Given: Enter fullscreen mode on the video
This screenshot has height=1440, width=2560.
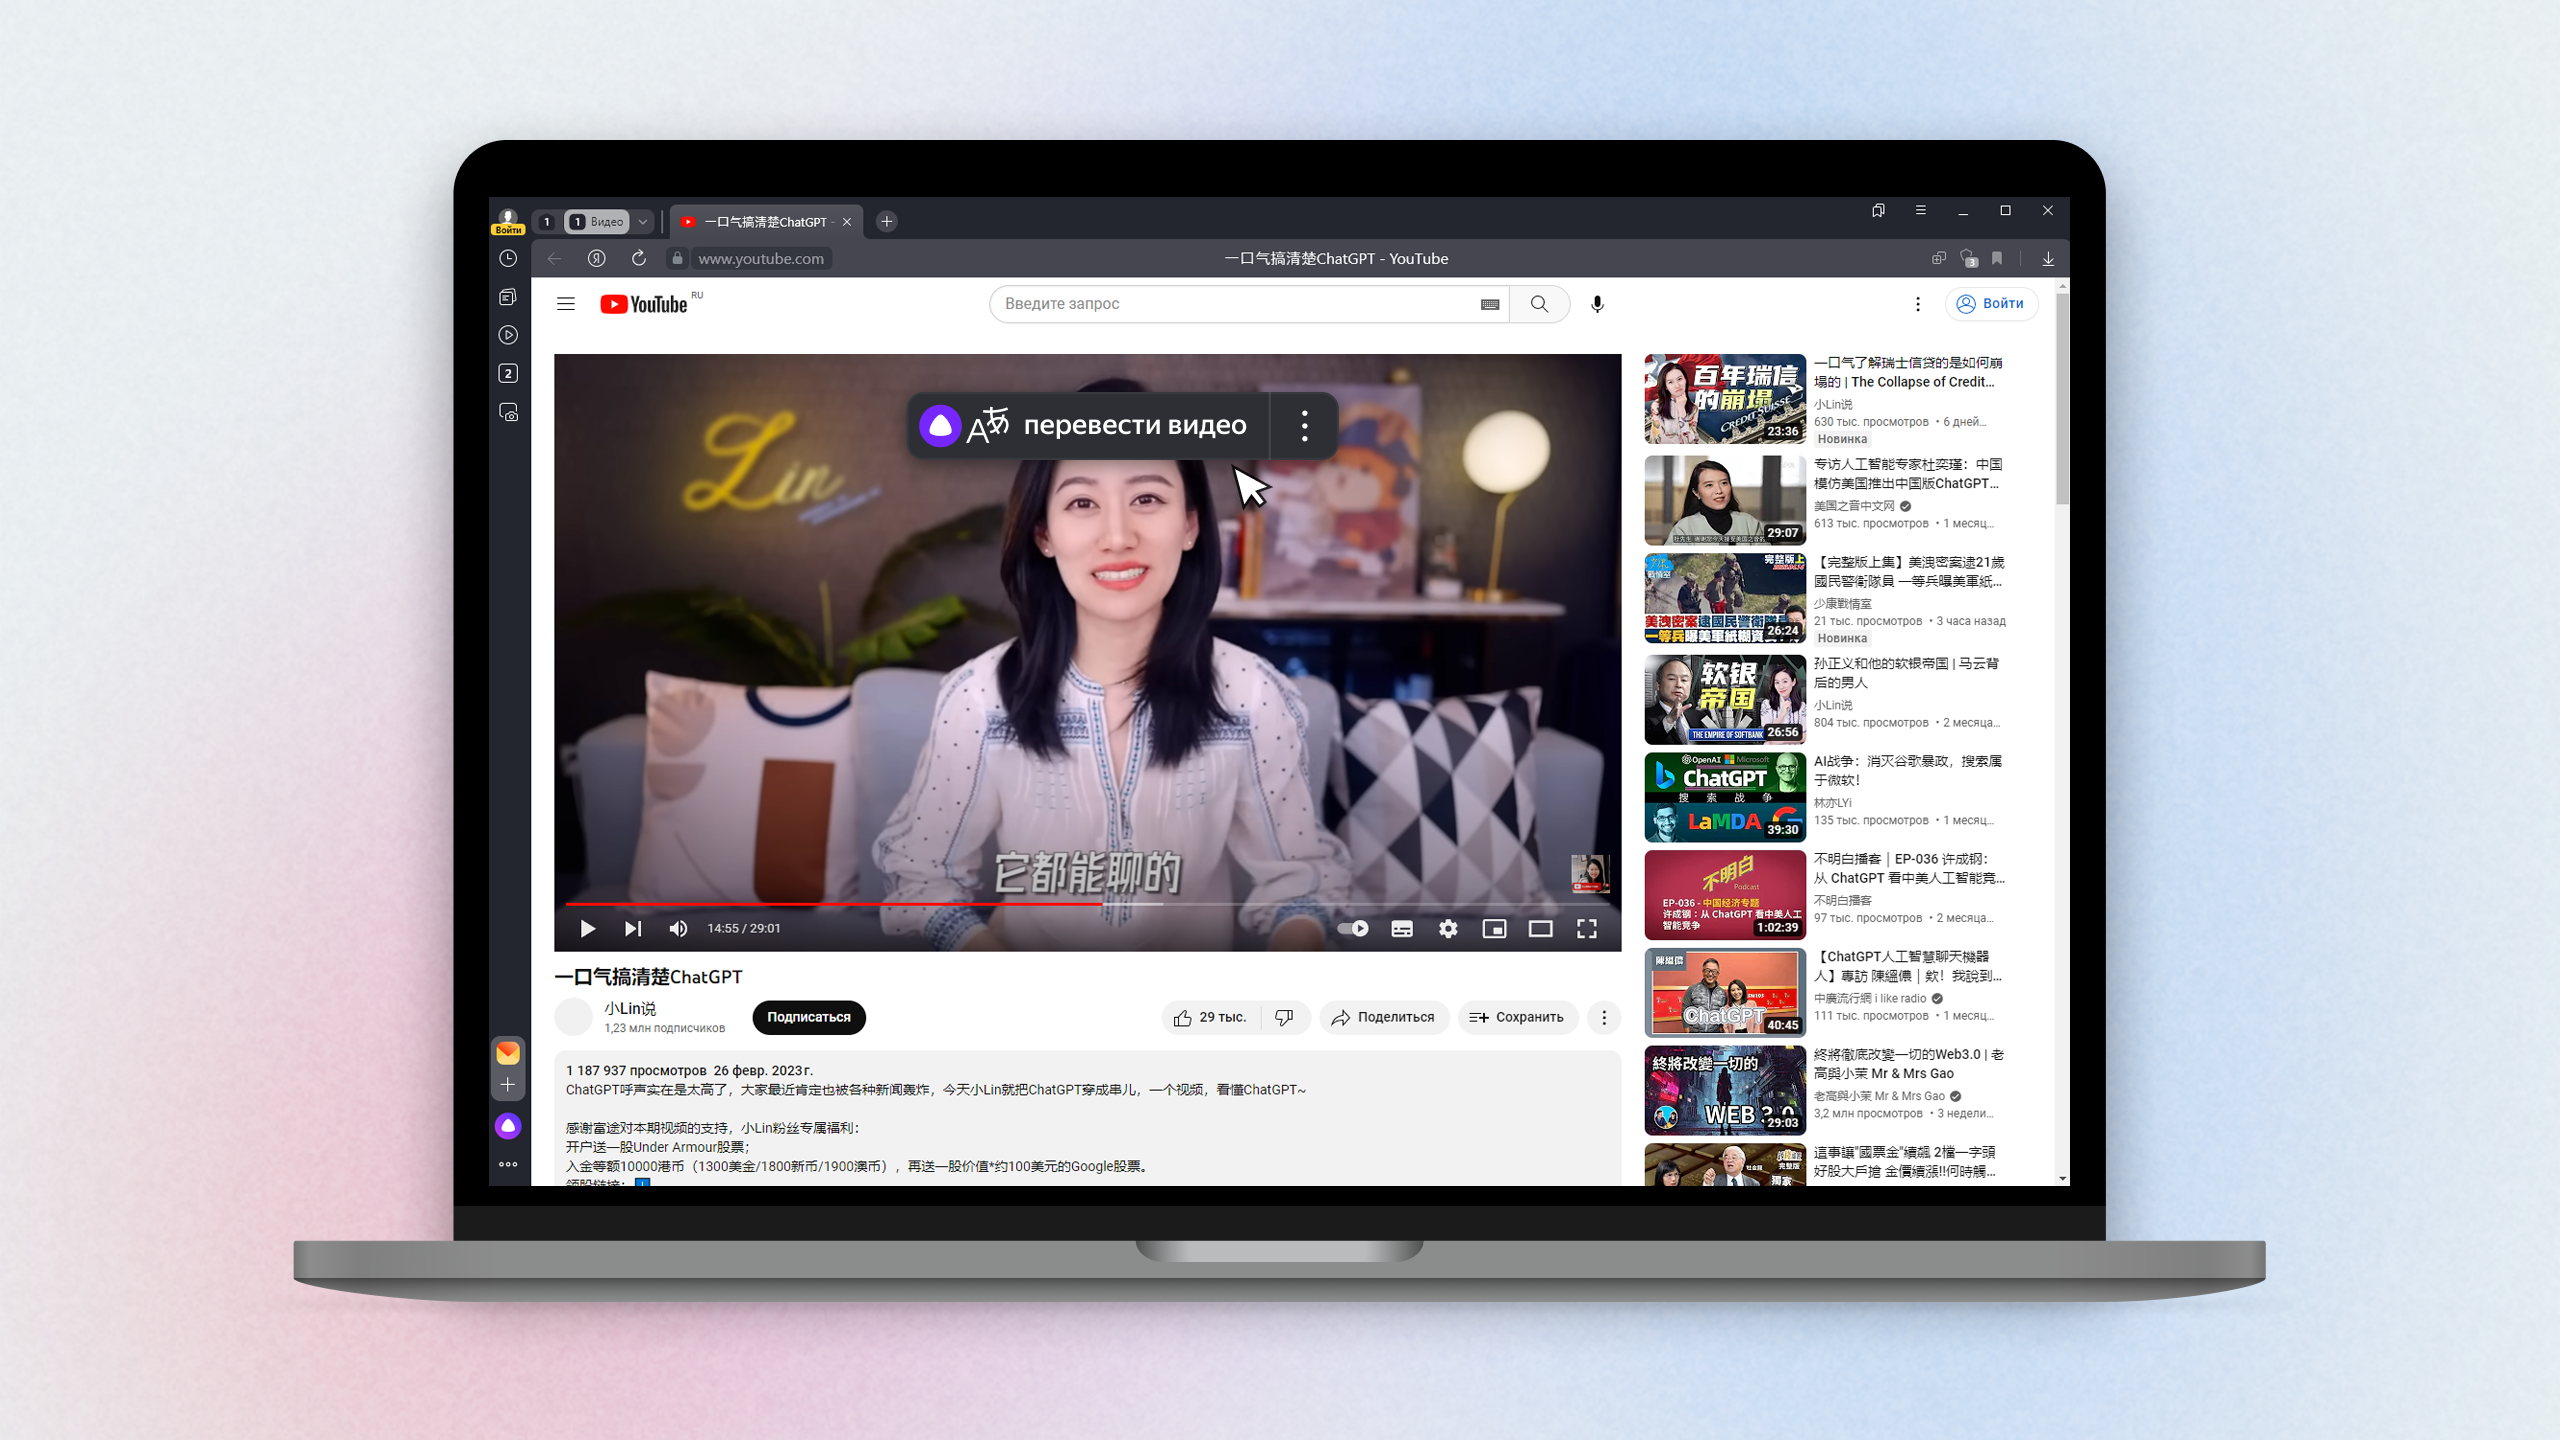Looking at the screenshot, I should tap(1587, 929).
